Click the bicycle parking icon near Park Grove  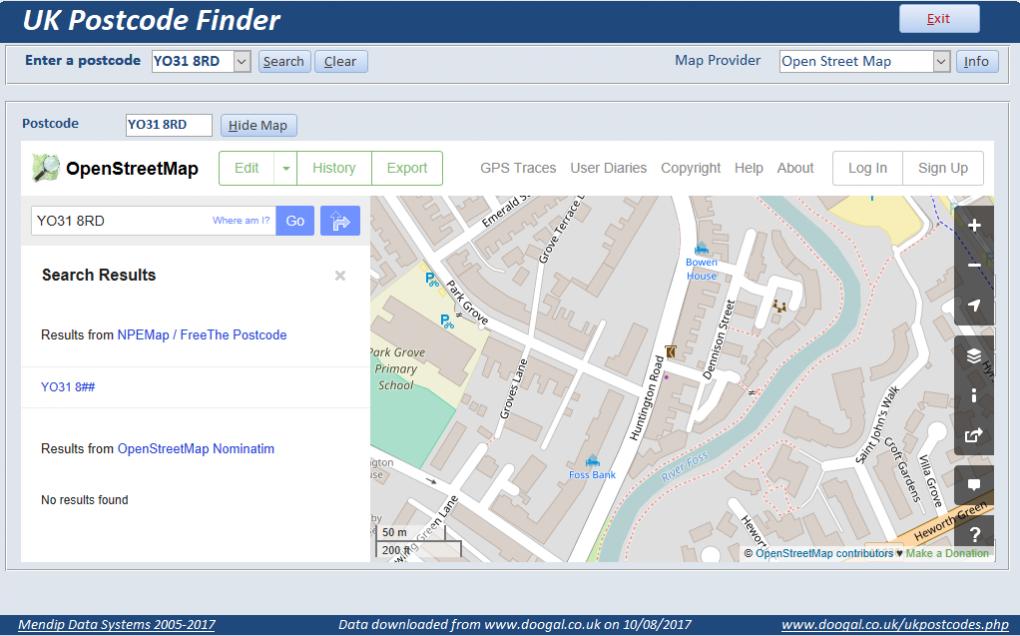[x=432, y=280]
